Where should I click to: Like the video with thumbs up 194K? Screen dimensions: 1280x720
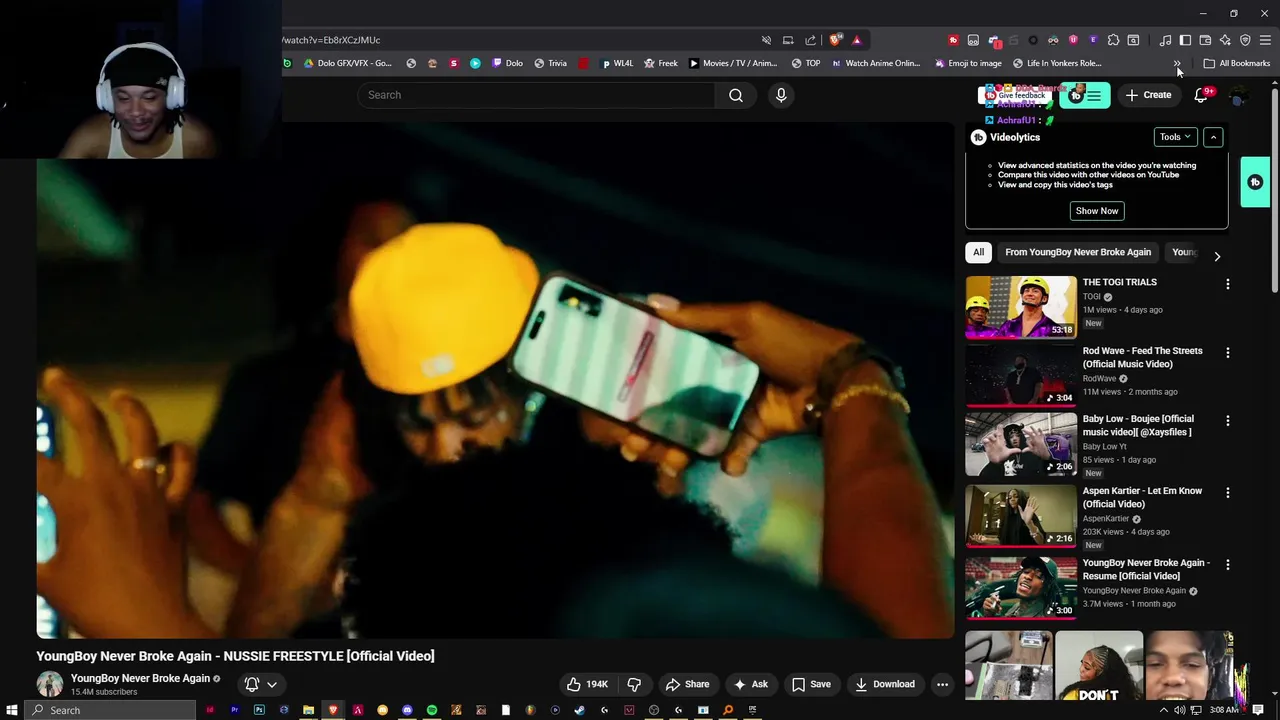[x=587, y=684]
